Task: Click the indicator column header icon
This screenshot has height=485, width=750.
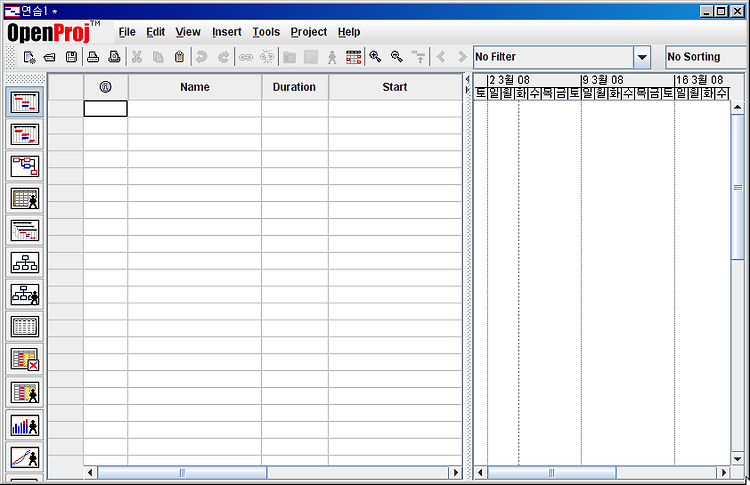Action: click(x=106, y=87)
